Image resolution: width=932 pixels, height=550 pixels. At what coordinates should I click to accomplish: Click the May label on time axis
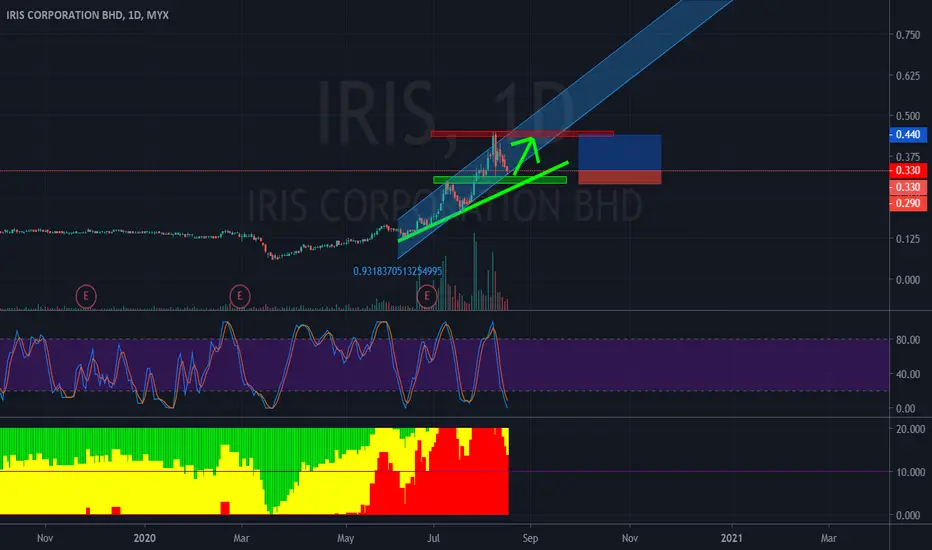pyautogui.click(x=345, y=538)
